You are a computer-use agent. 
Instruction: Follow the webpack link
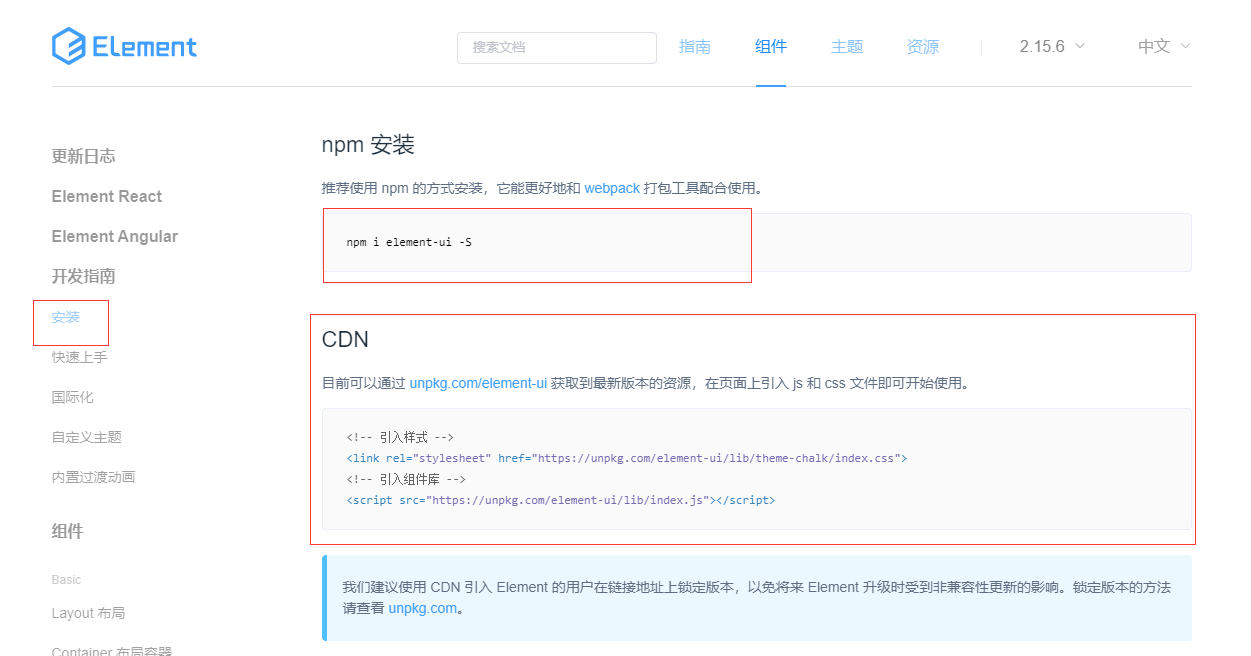point(612,188)
